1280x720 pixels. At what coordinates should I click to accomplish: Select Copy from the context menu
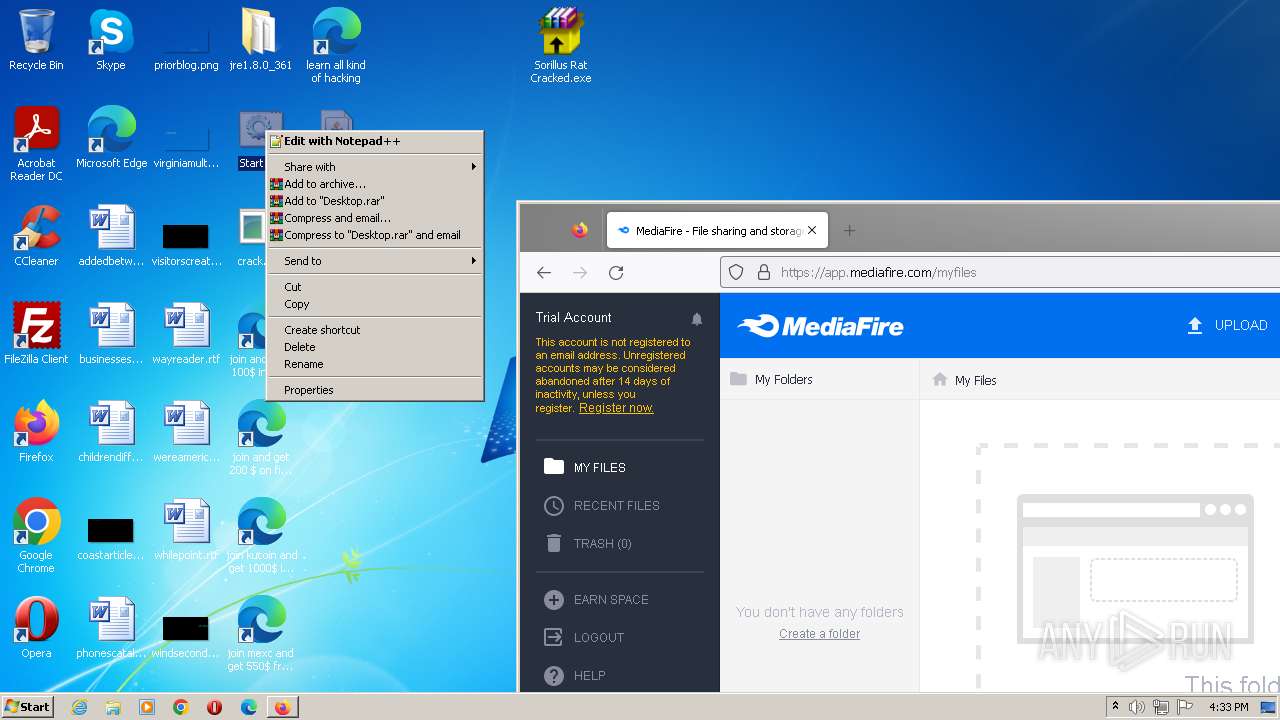375,304
